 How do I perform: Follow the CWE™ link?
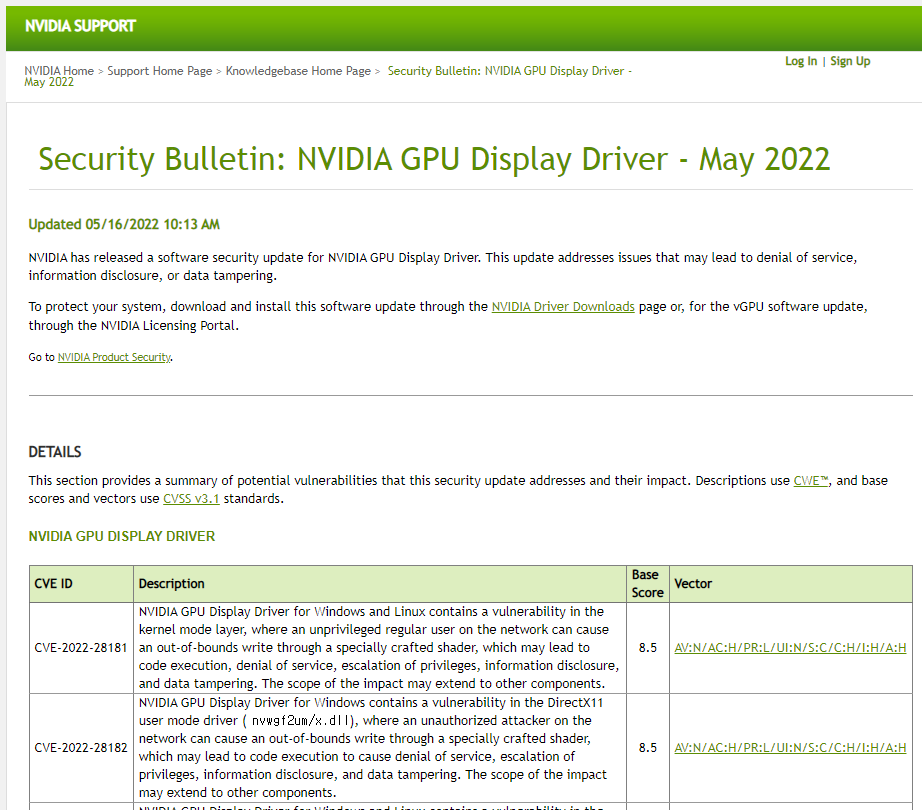(x=810, y=480)
